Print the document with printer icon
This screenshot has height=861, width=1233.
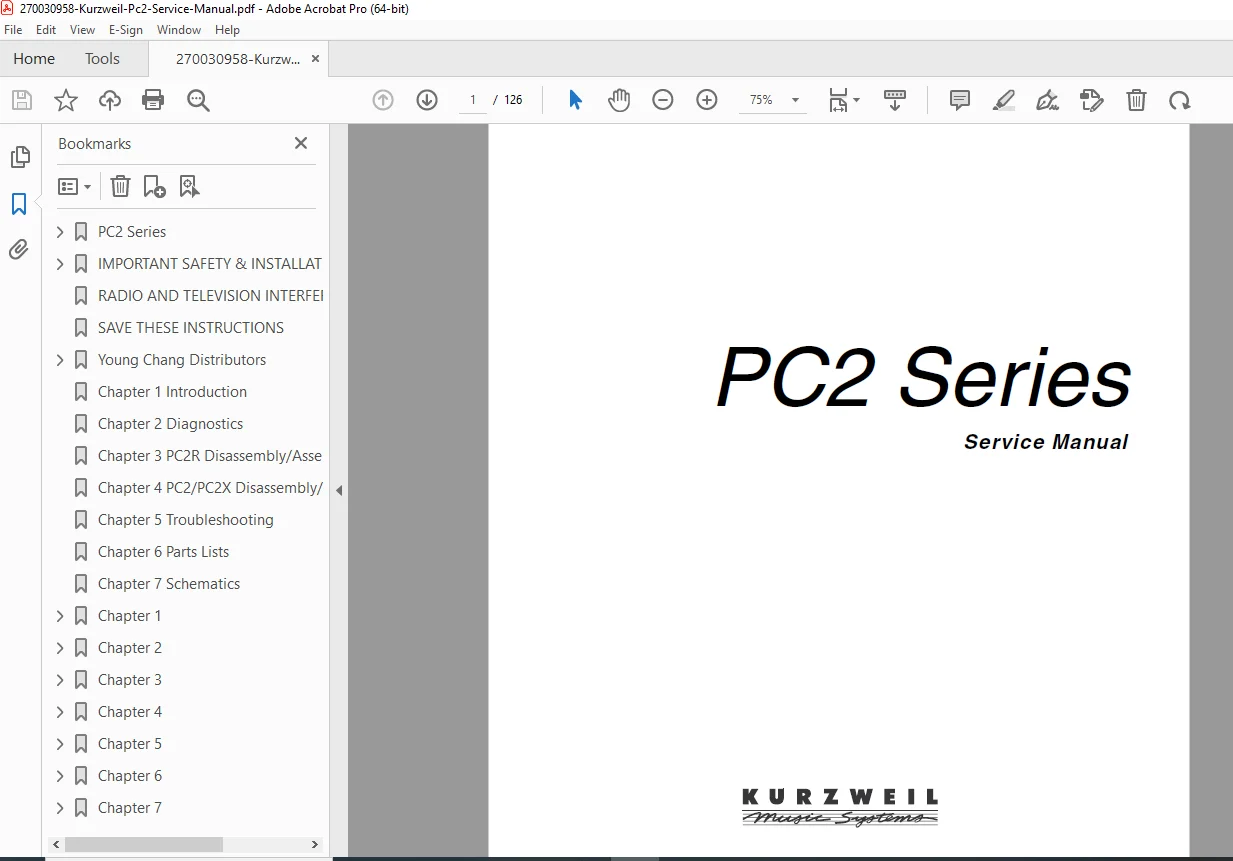[153, 100]
